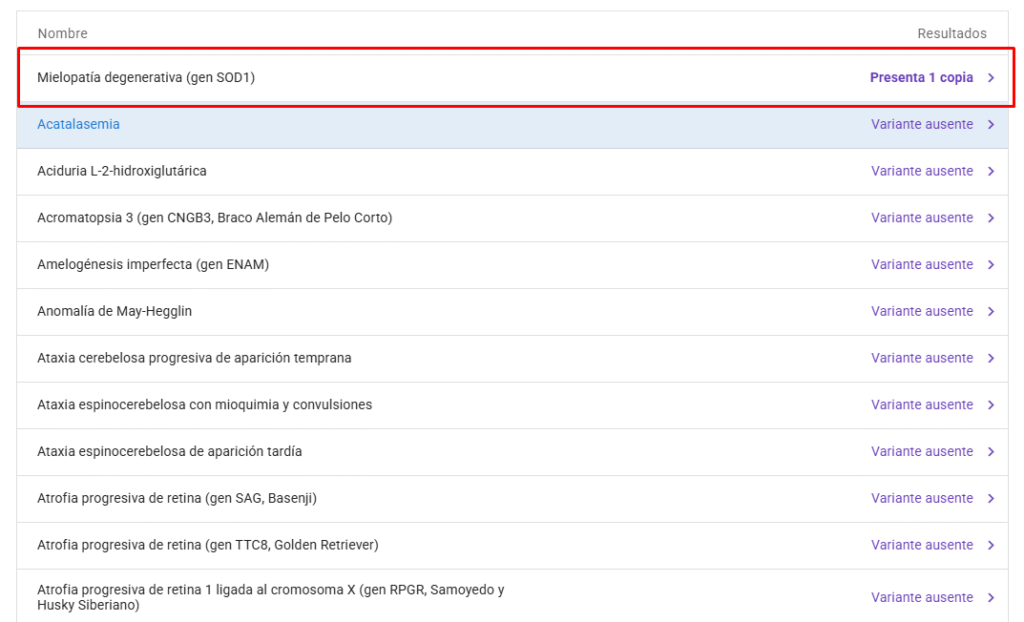Expand arrow for Aciduria L-2-hidroxiglutárica
The width and height of the screenshot is (1024, 622).
click(x=991, y=171)
